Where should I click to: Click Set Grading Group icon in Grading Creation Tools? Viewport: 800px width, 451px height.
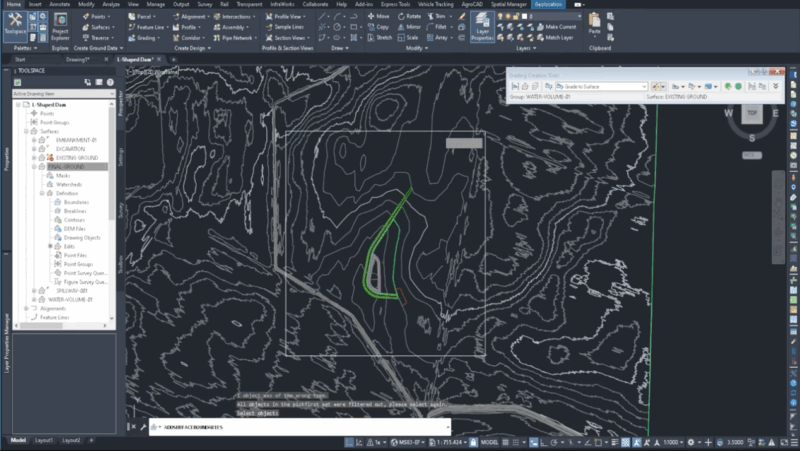coord(515,87)
